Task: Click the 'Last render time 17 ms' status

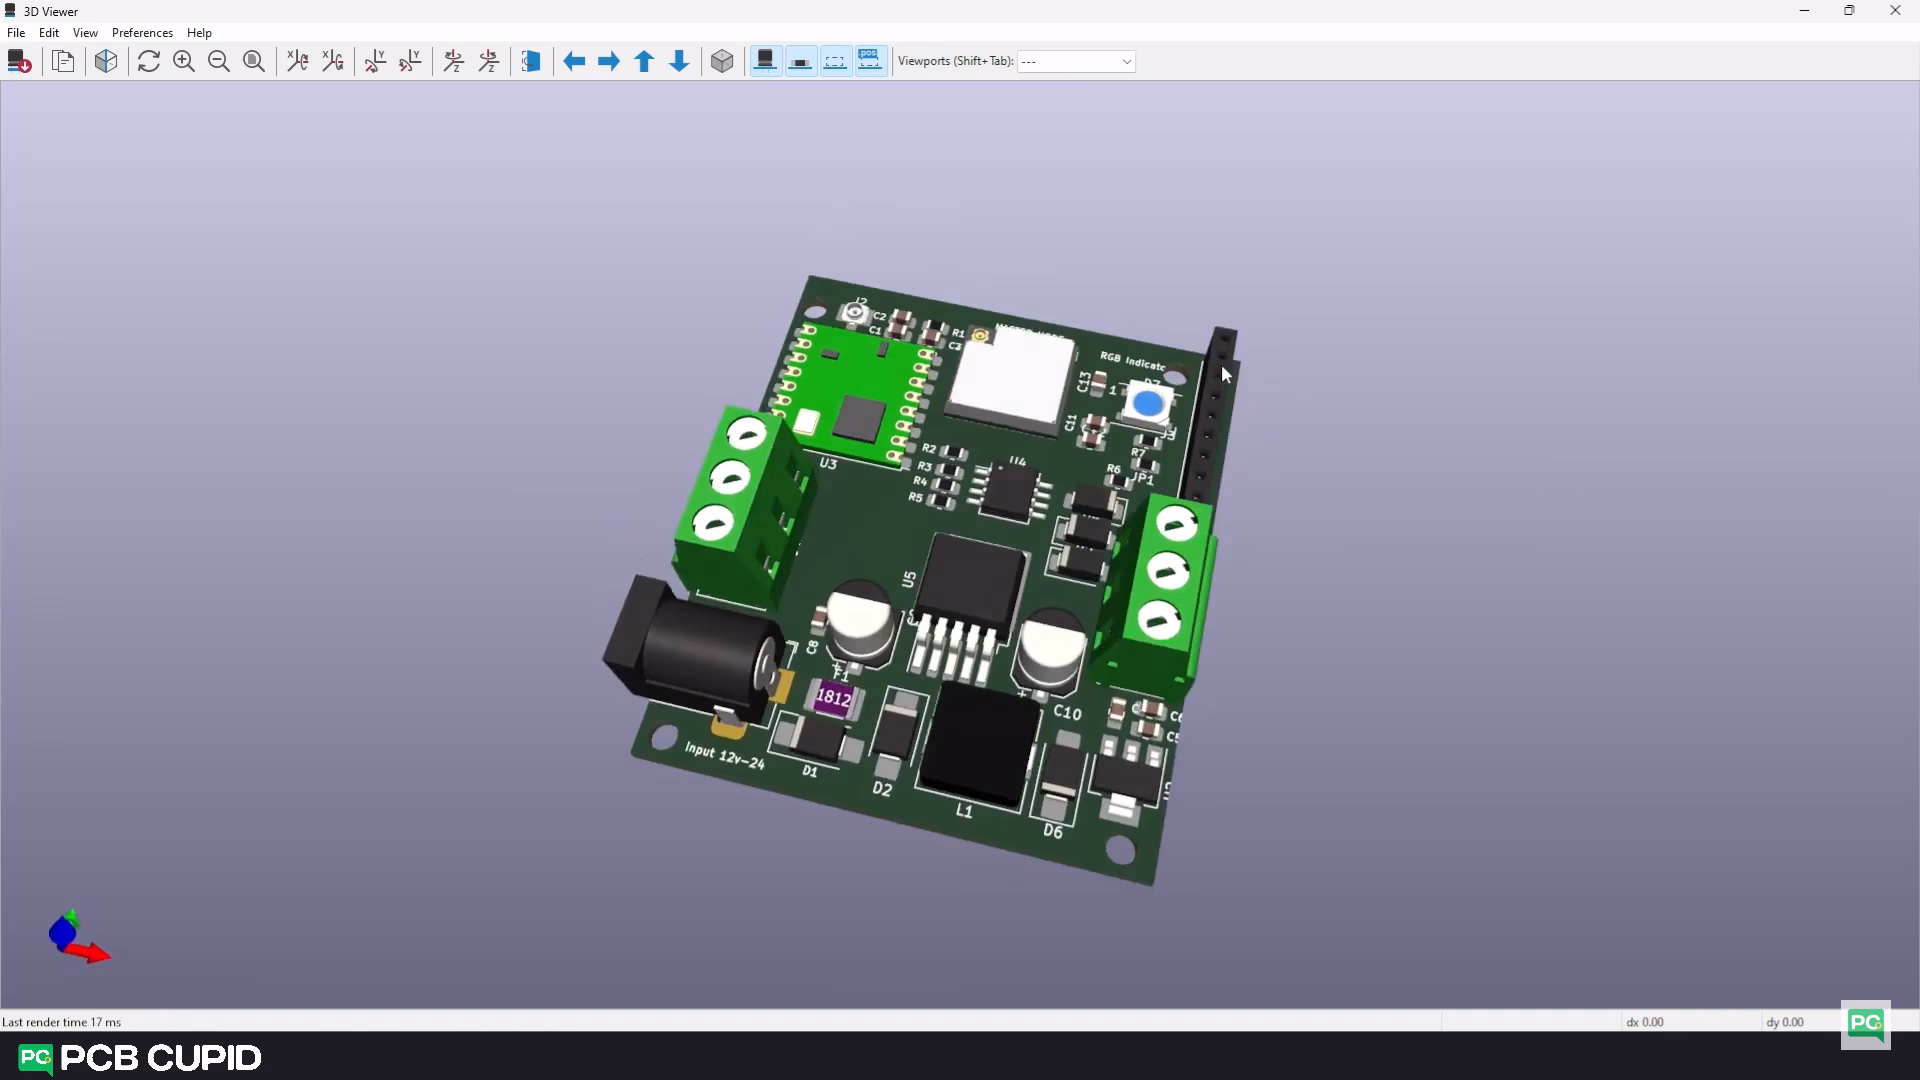Action: click(61, 1022)
